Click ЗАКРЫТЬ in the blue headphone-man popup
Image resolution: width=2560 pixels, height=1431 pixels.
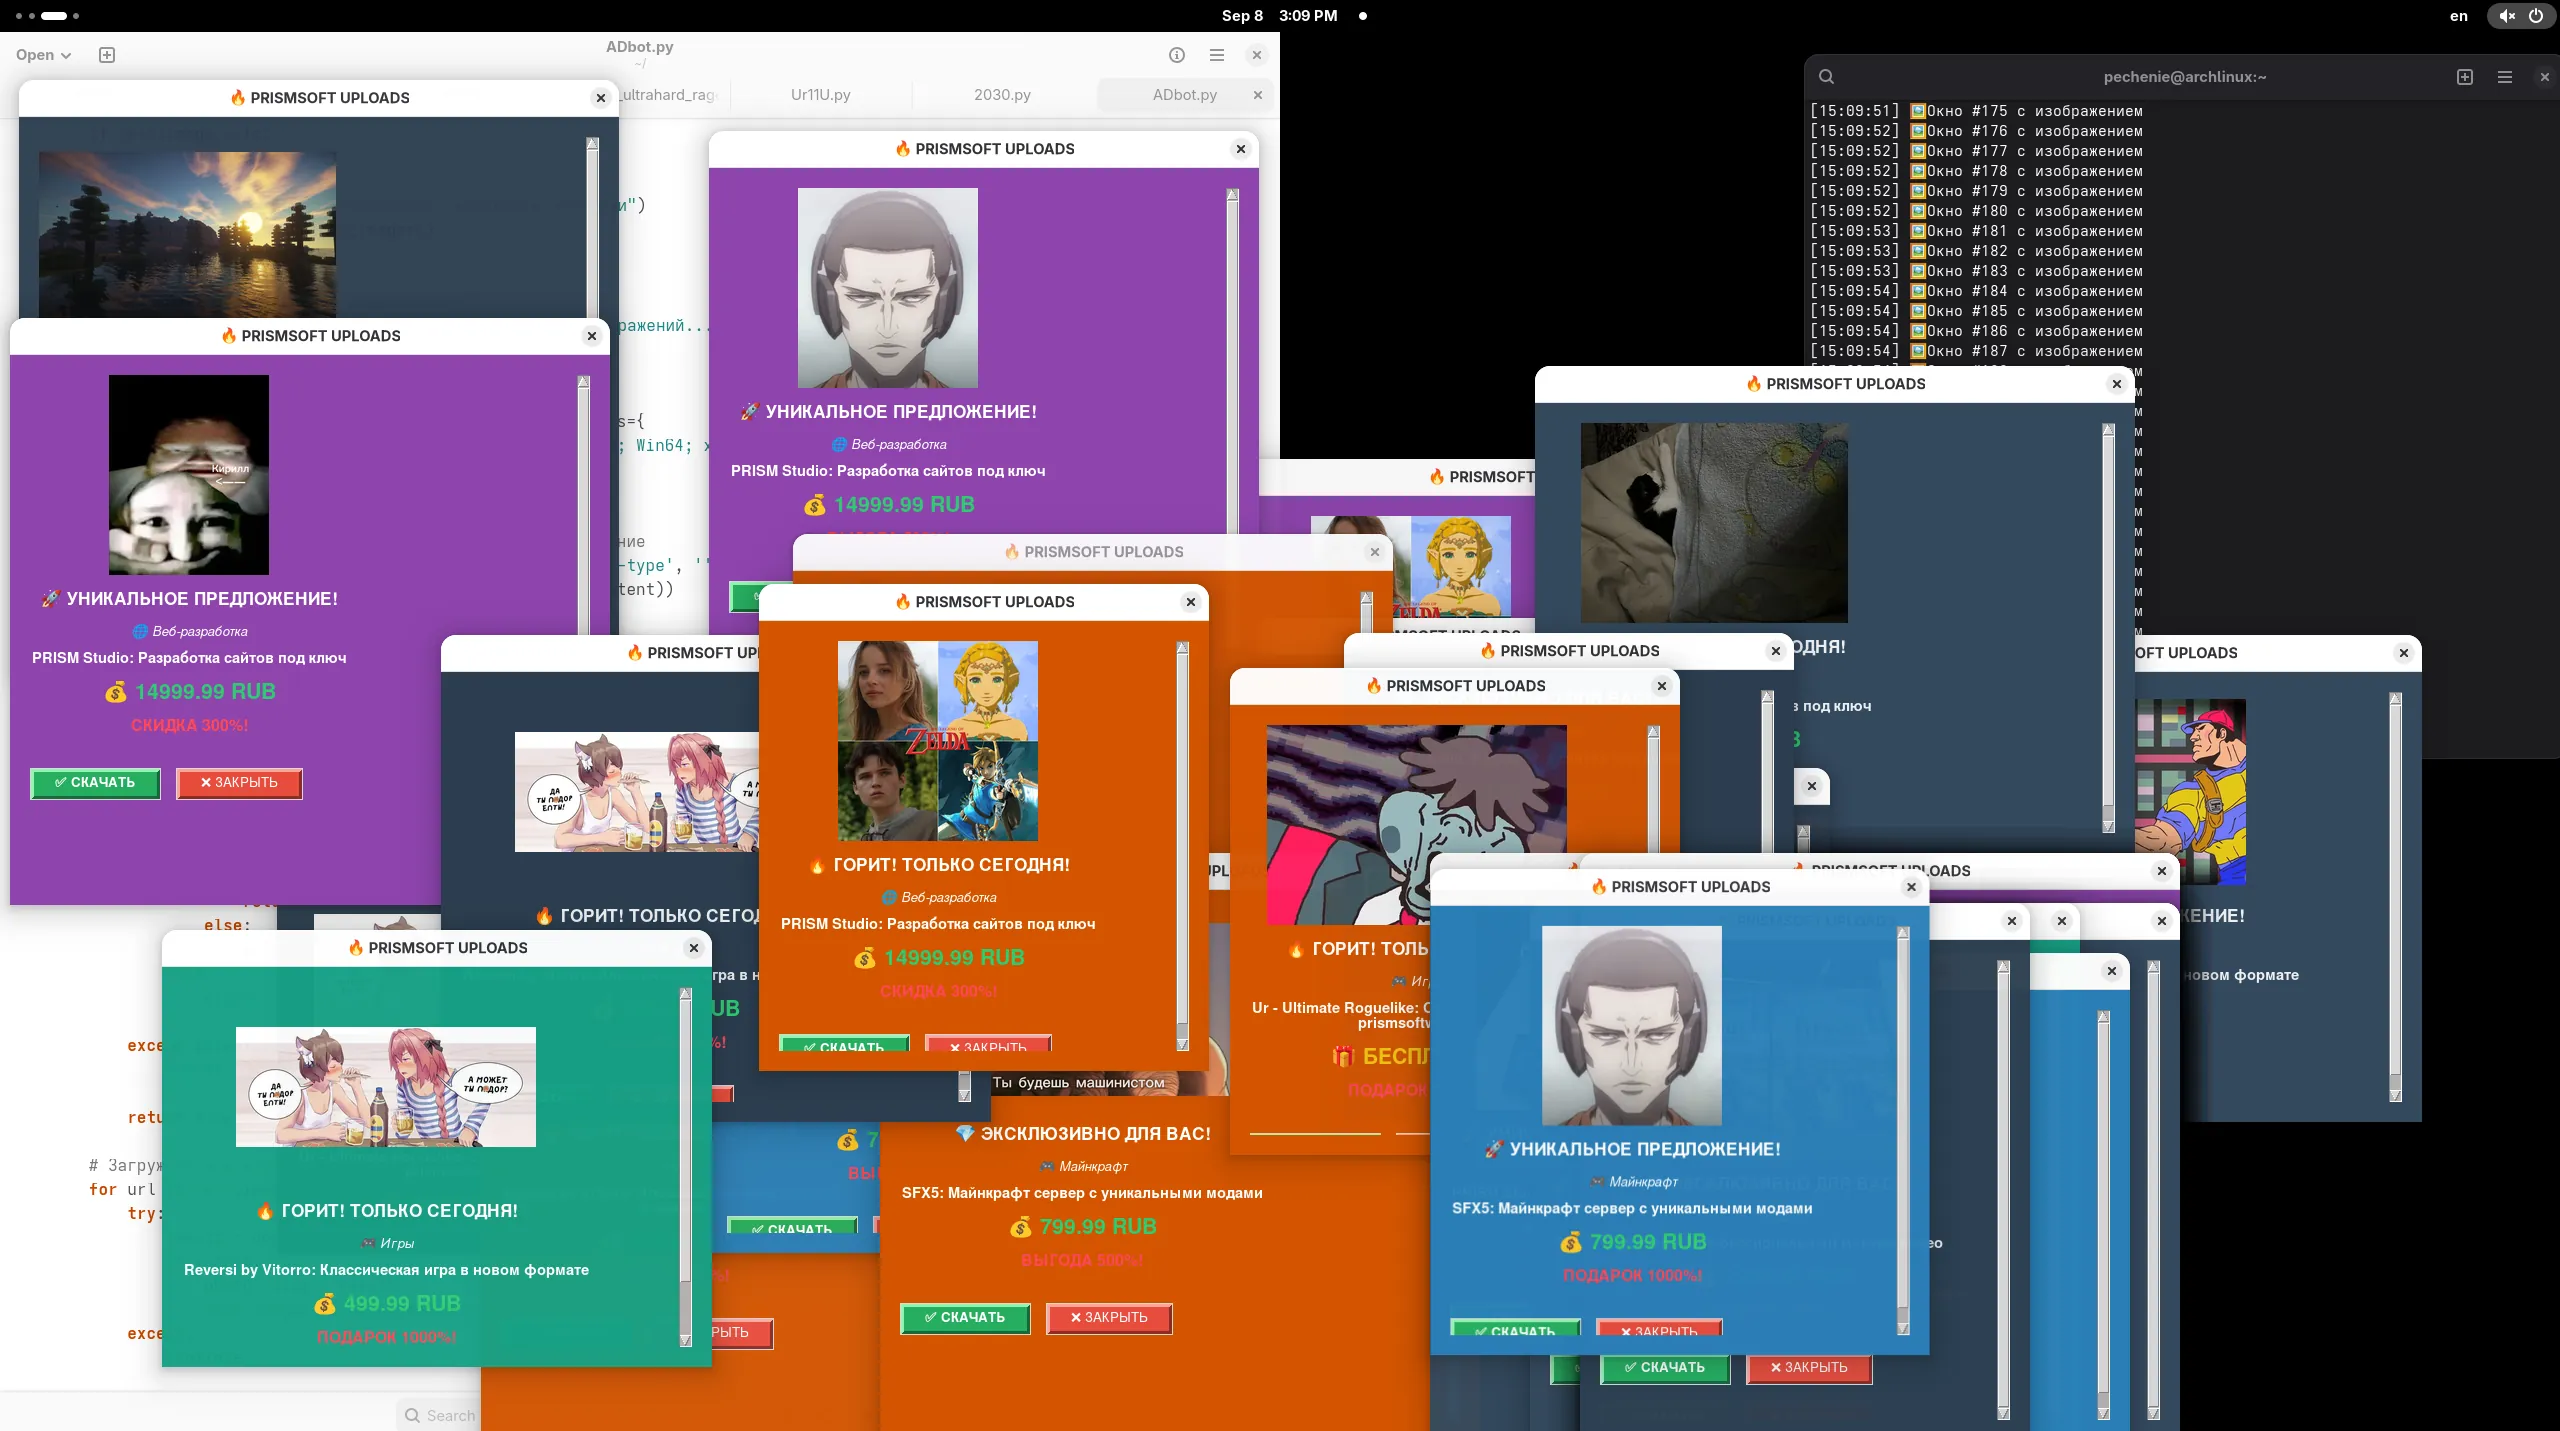tap(1659, 1328)
